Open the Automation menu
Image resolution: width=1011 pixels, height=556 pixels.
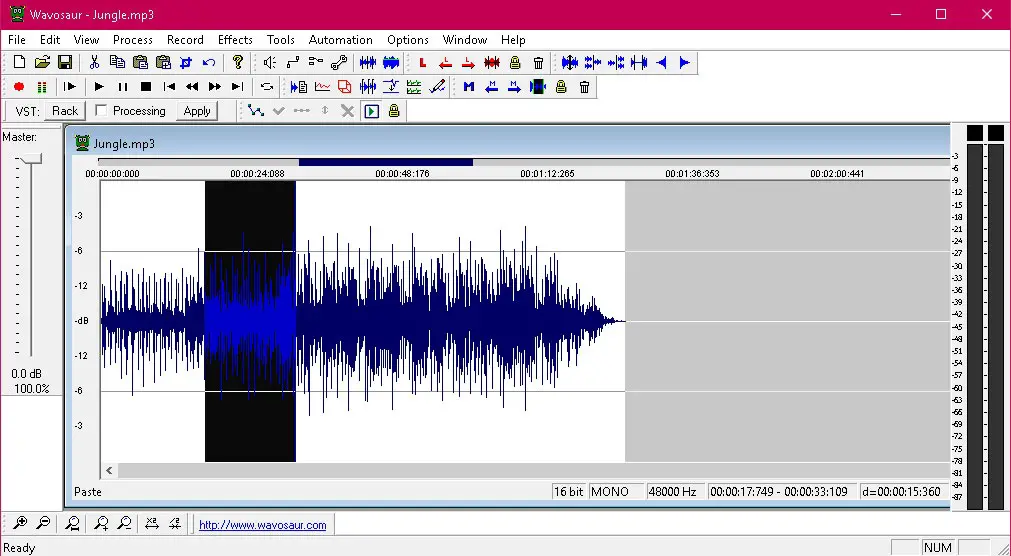coord(340,40)
